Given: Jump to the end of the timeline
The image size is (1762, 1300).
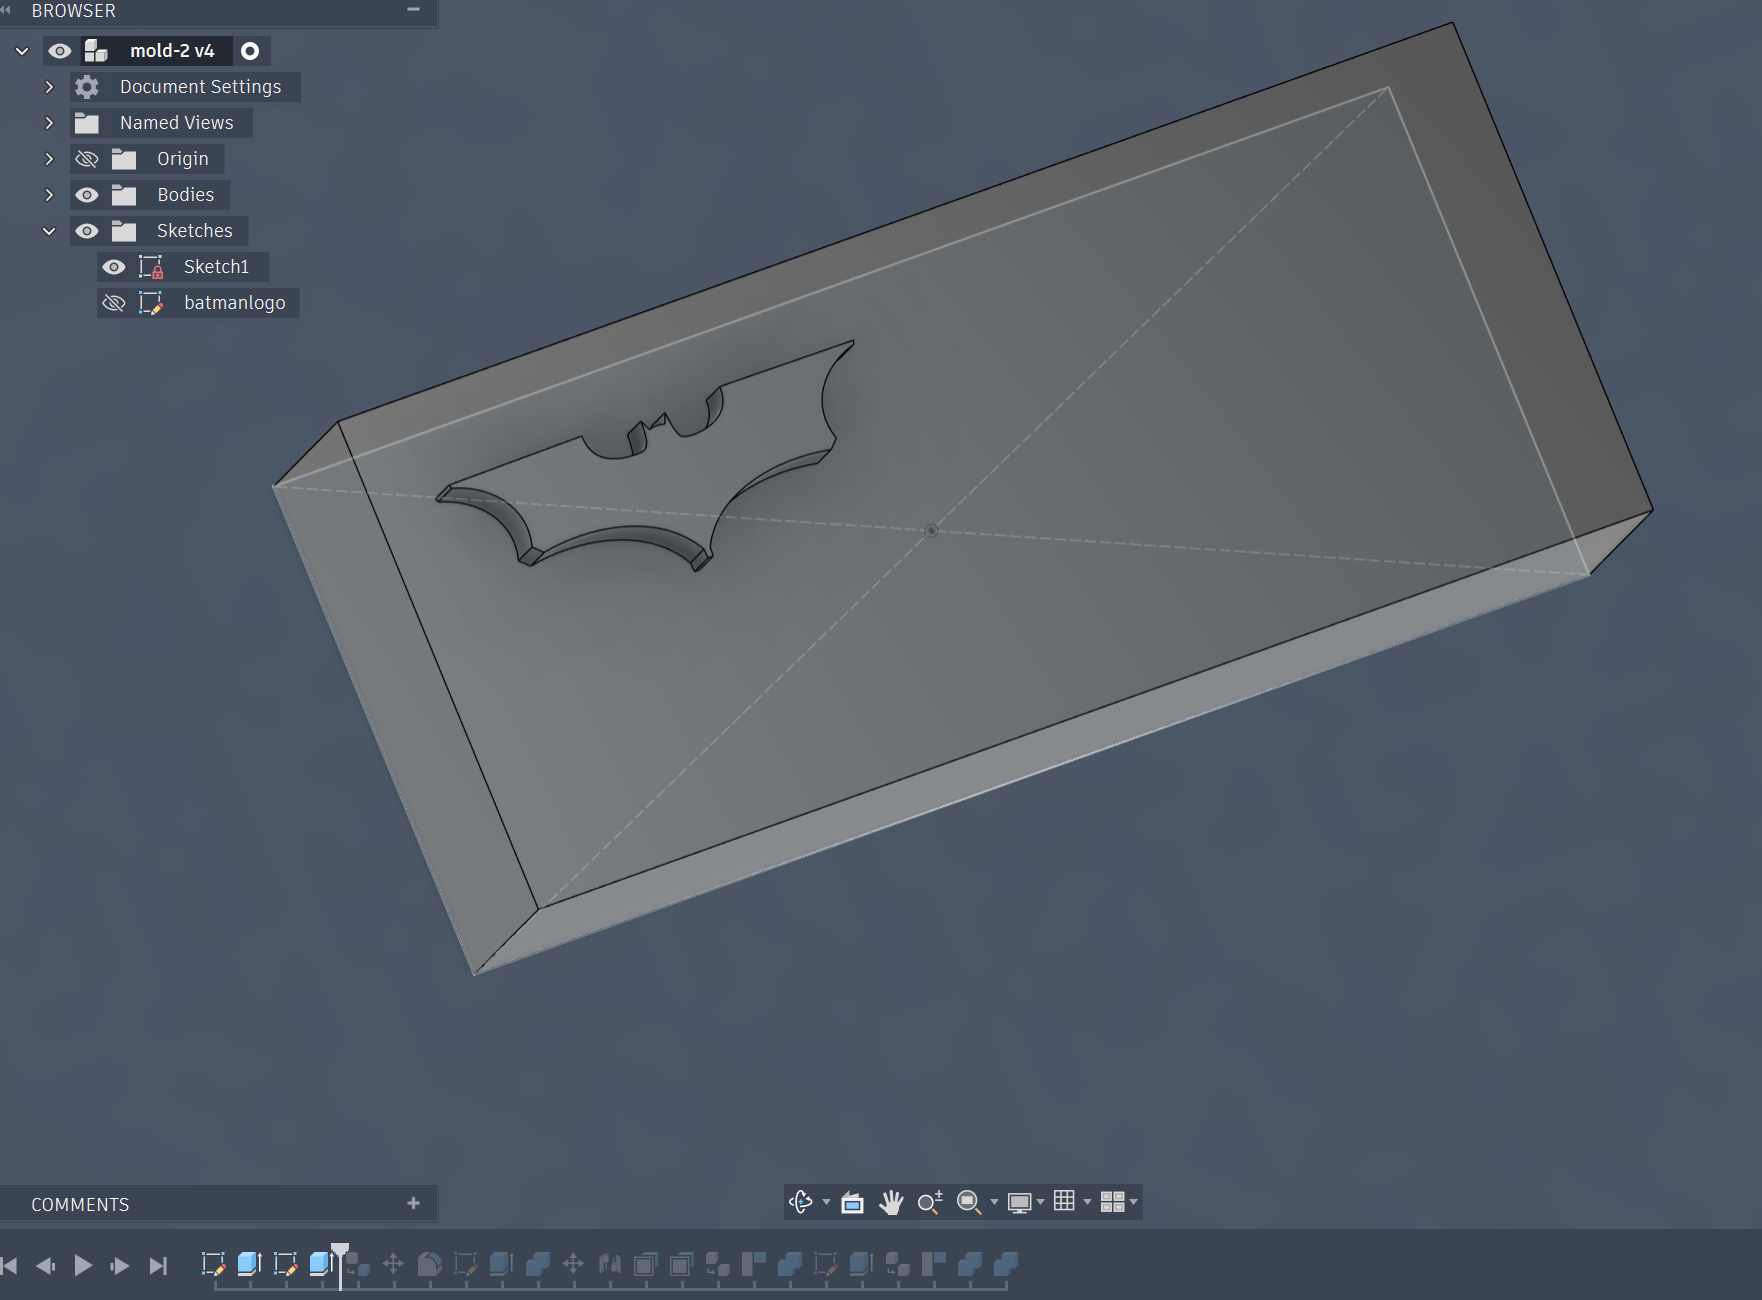Looking at the screenshot, I should coord(158,1266).
